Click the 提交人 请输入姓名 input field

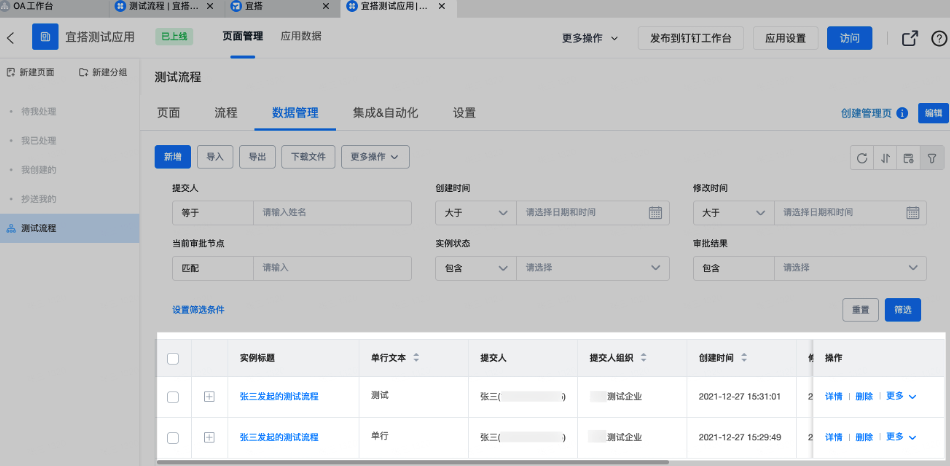pyautogui.click(x=332, y=213)
